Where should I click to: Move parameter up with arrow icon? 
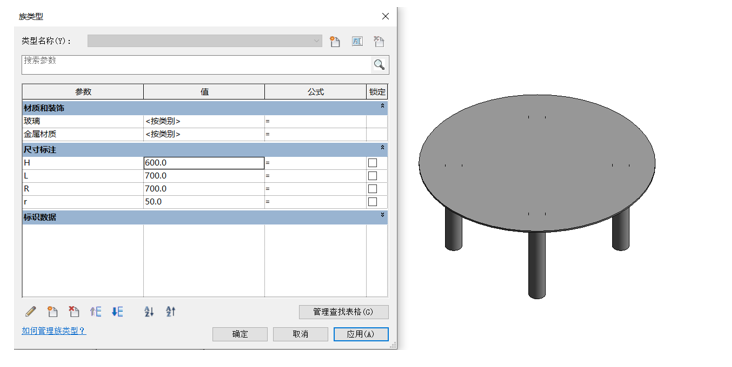point(96,311)
